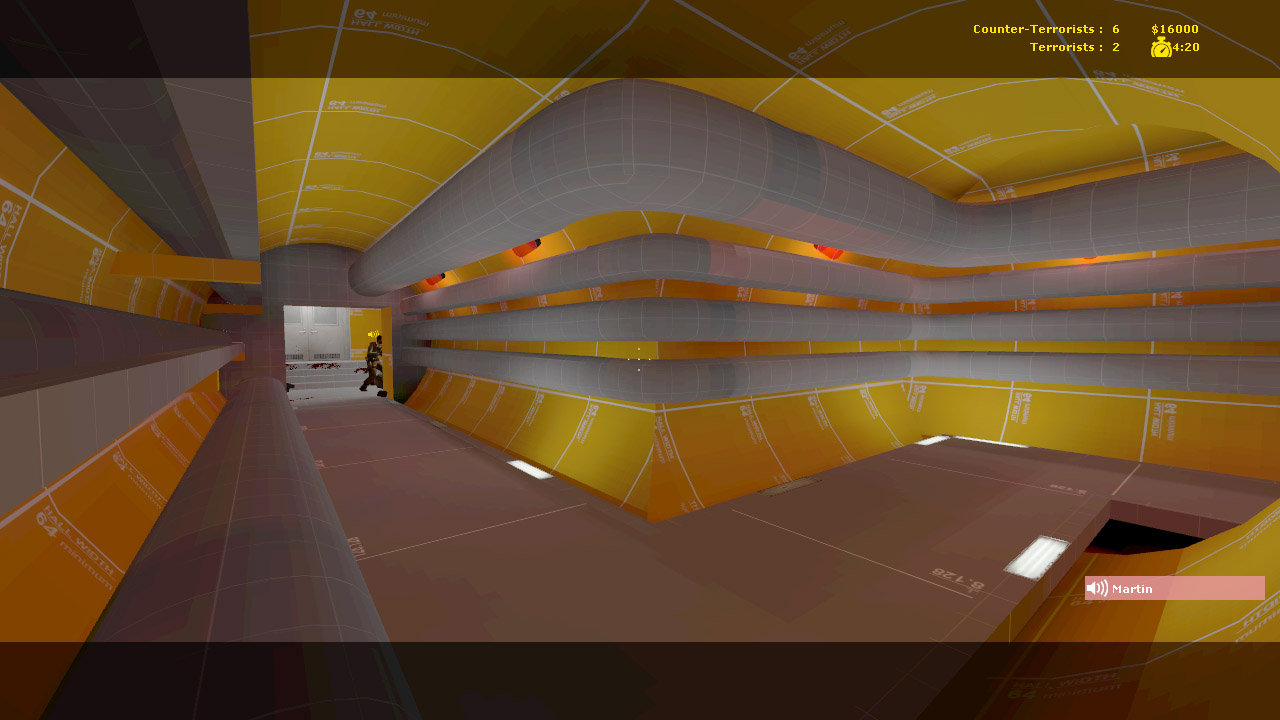Click the $16000 money display
1280x720 pixels.
click(1174, 30)
